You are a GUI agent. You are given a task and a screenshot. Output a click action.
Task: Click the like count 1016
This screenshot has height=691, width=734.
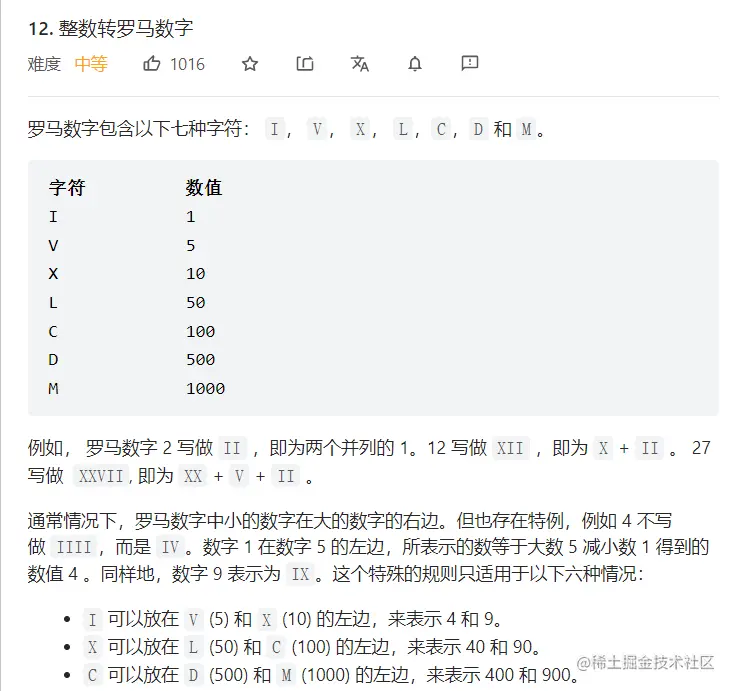(x=187, y=64)
